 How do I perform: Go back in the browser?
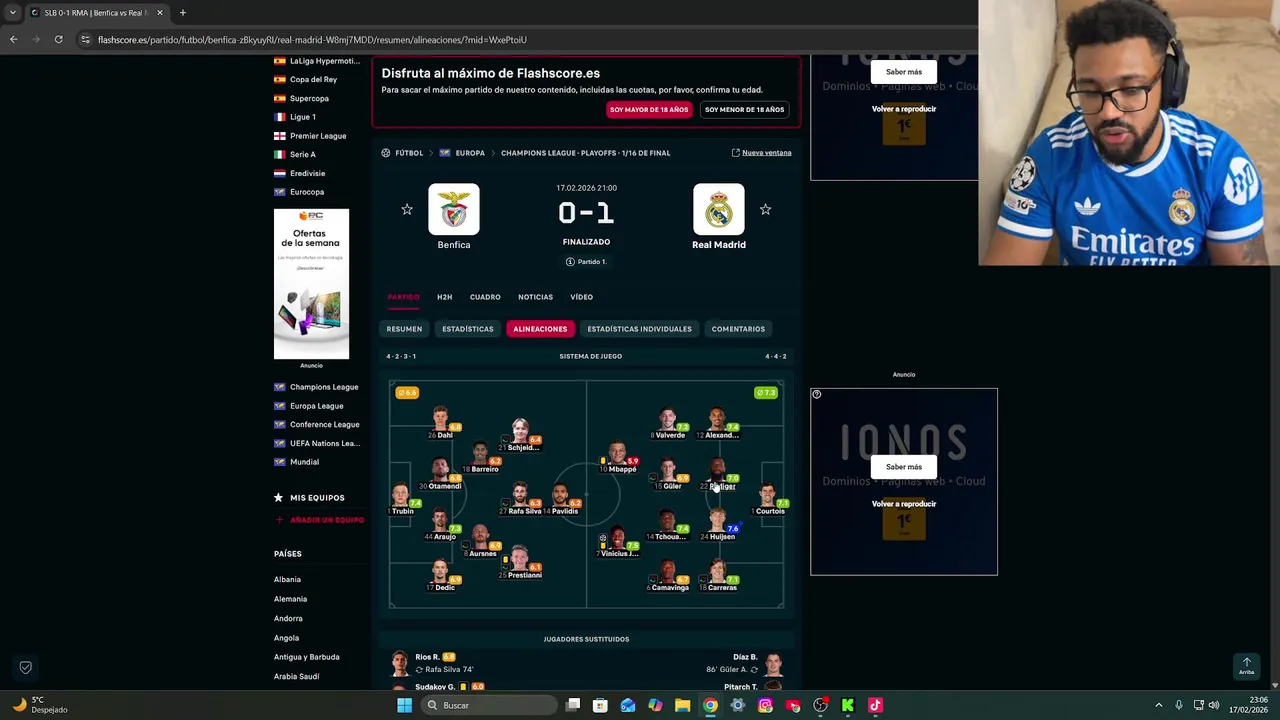click(13, 39)
